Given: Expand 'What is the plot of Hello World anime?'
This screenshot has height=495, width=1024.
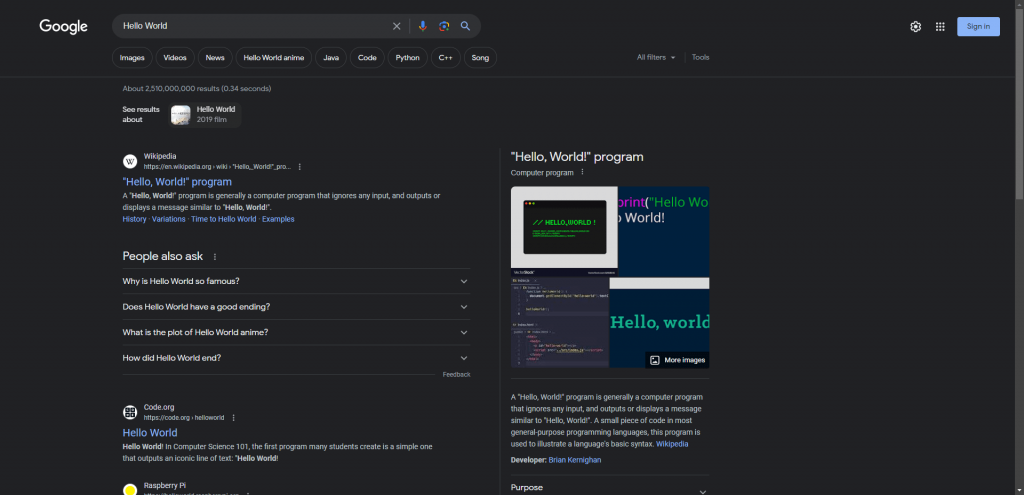Looking at the screenshot, I should pos(296,332).
